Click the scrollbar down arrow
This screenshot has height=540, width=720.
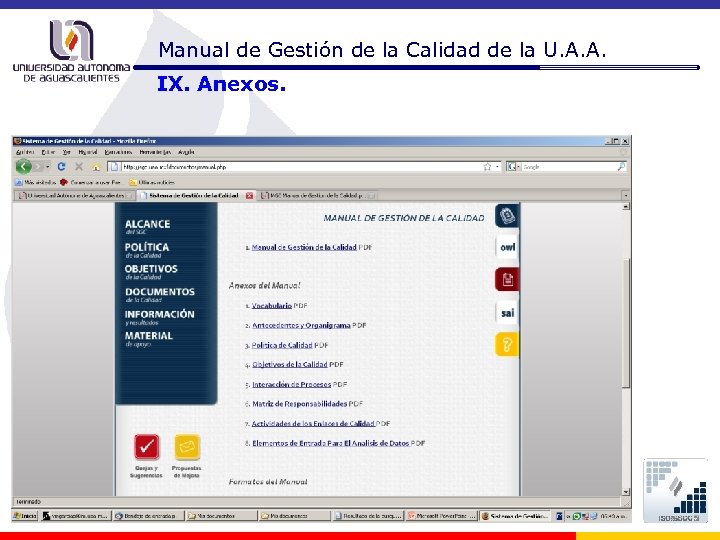click(626, 492)
